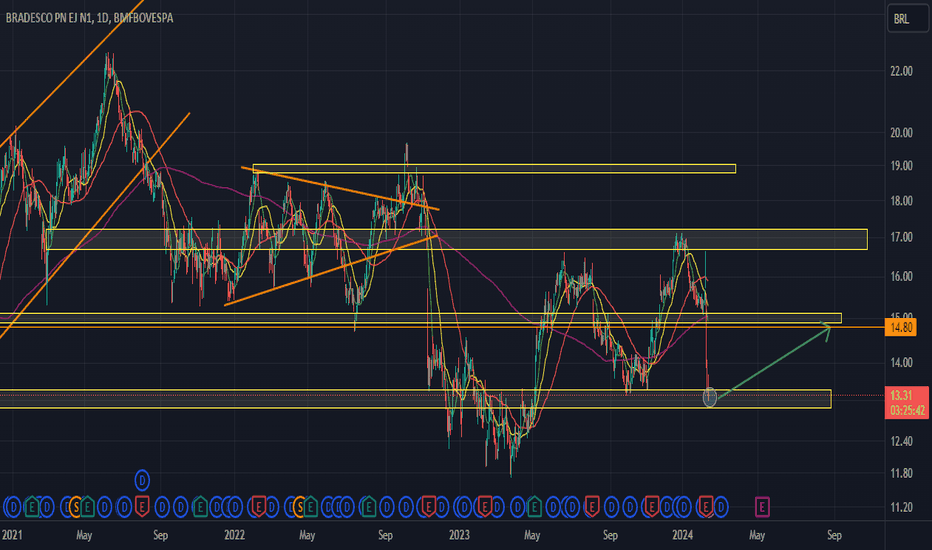Viewport: 932px width, 550px height.
Task: Click the 03:25:42 bar countdown timer
Action: point(908,410)
